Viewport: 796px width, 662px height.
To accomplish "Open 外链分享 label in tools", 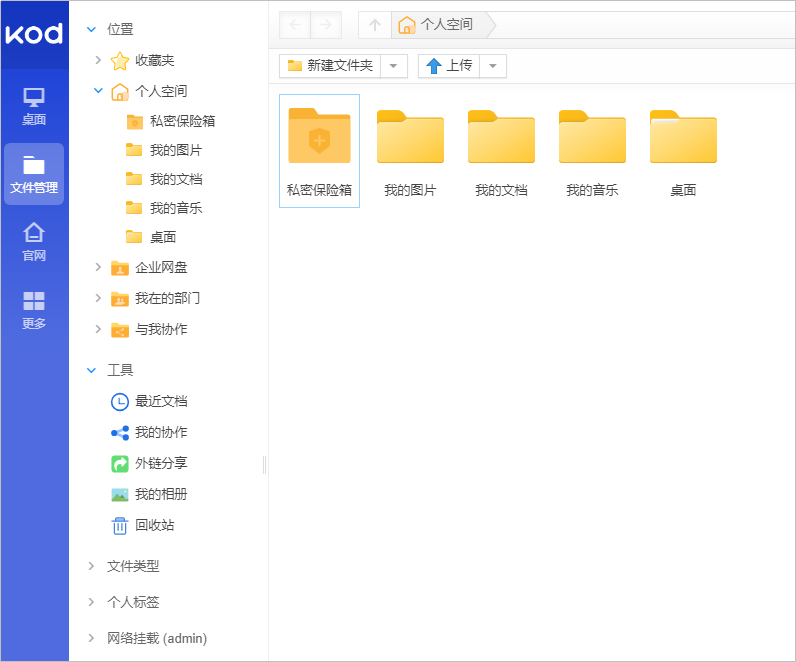I will (x=161, y=463).
